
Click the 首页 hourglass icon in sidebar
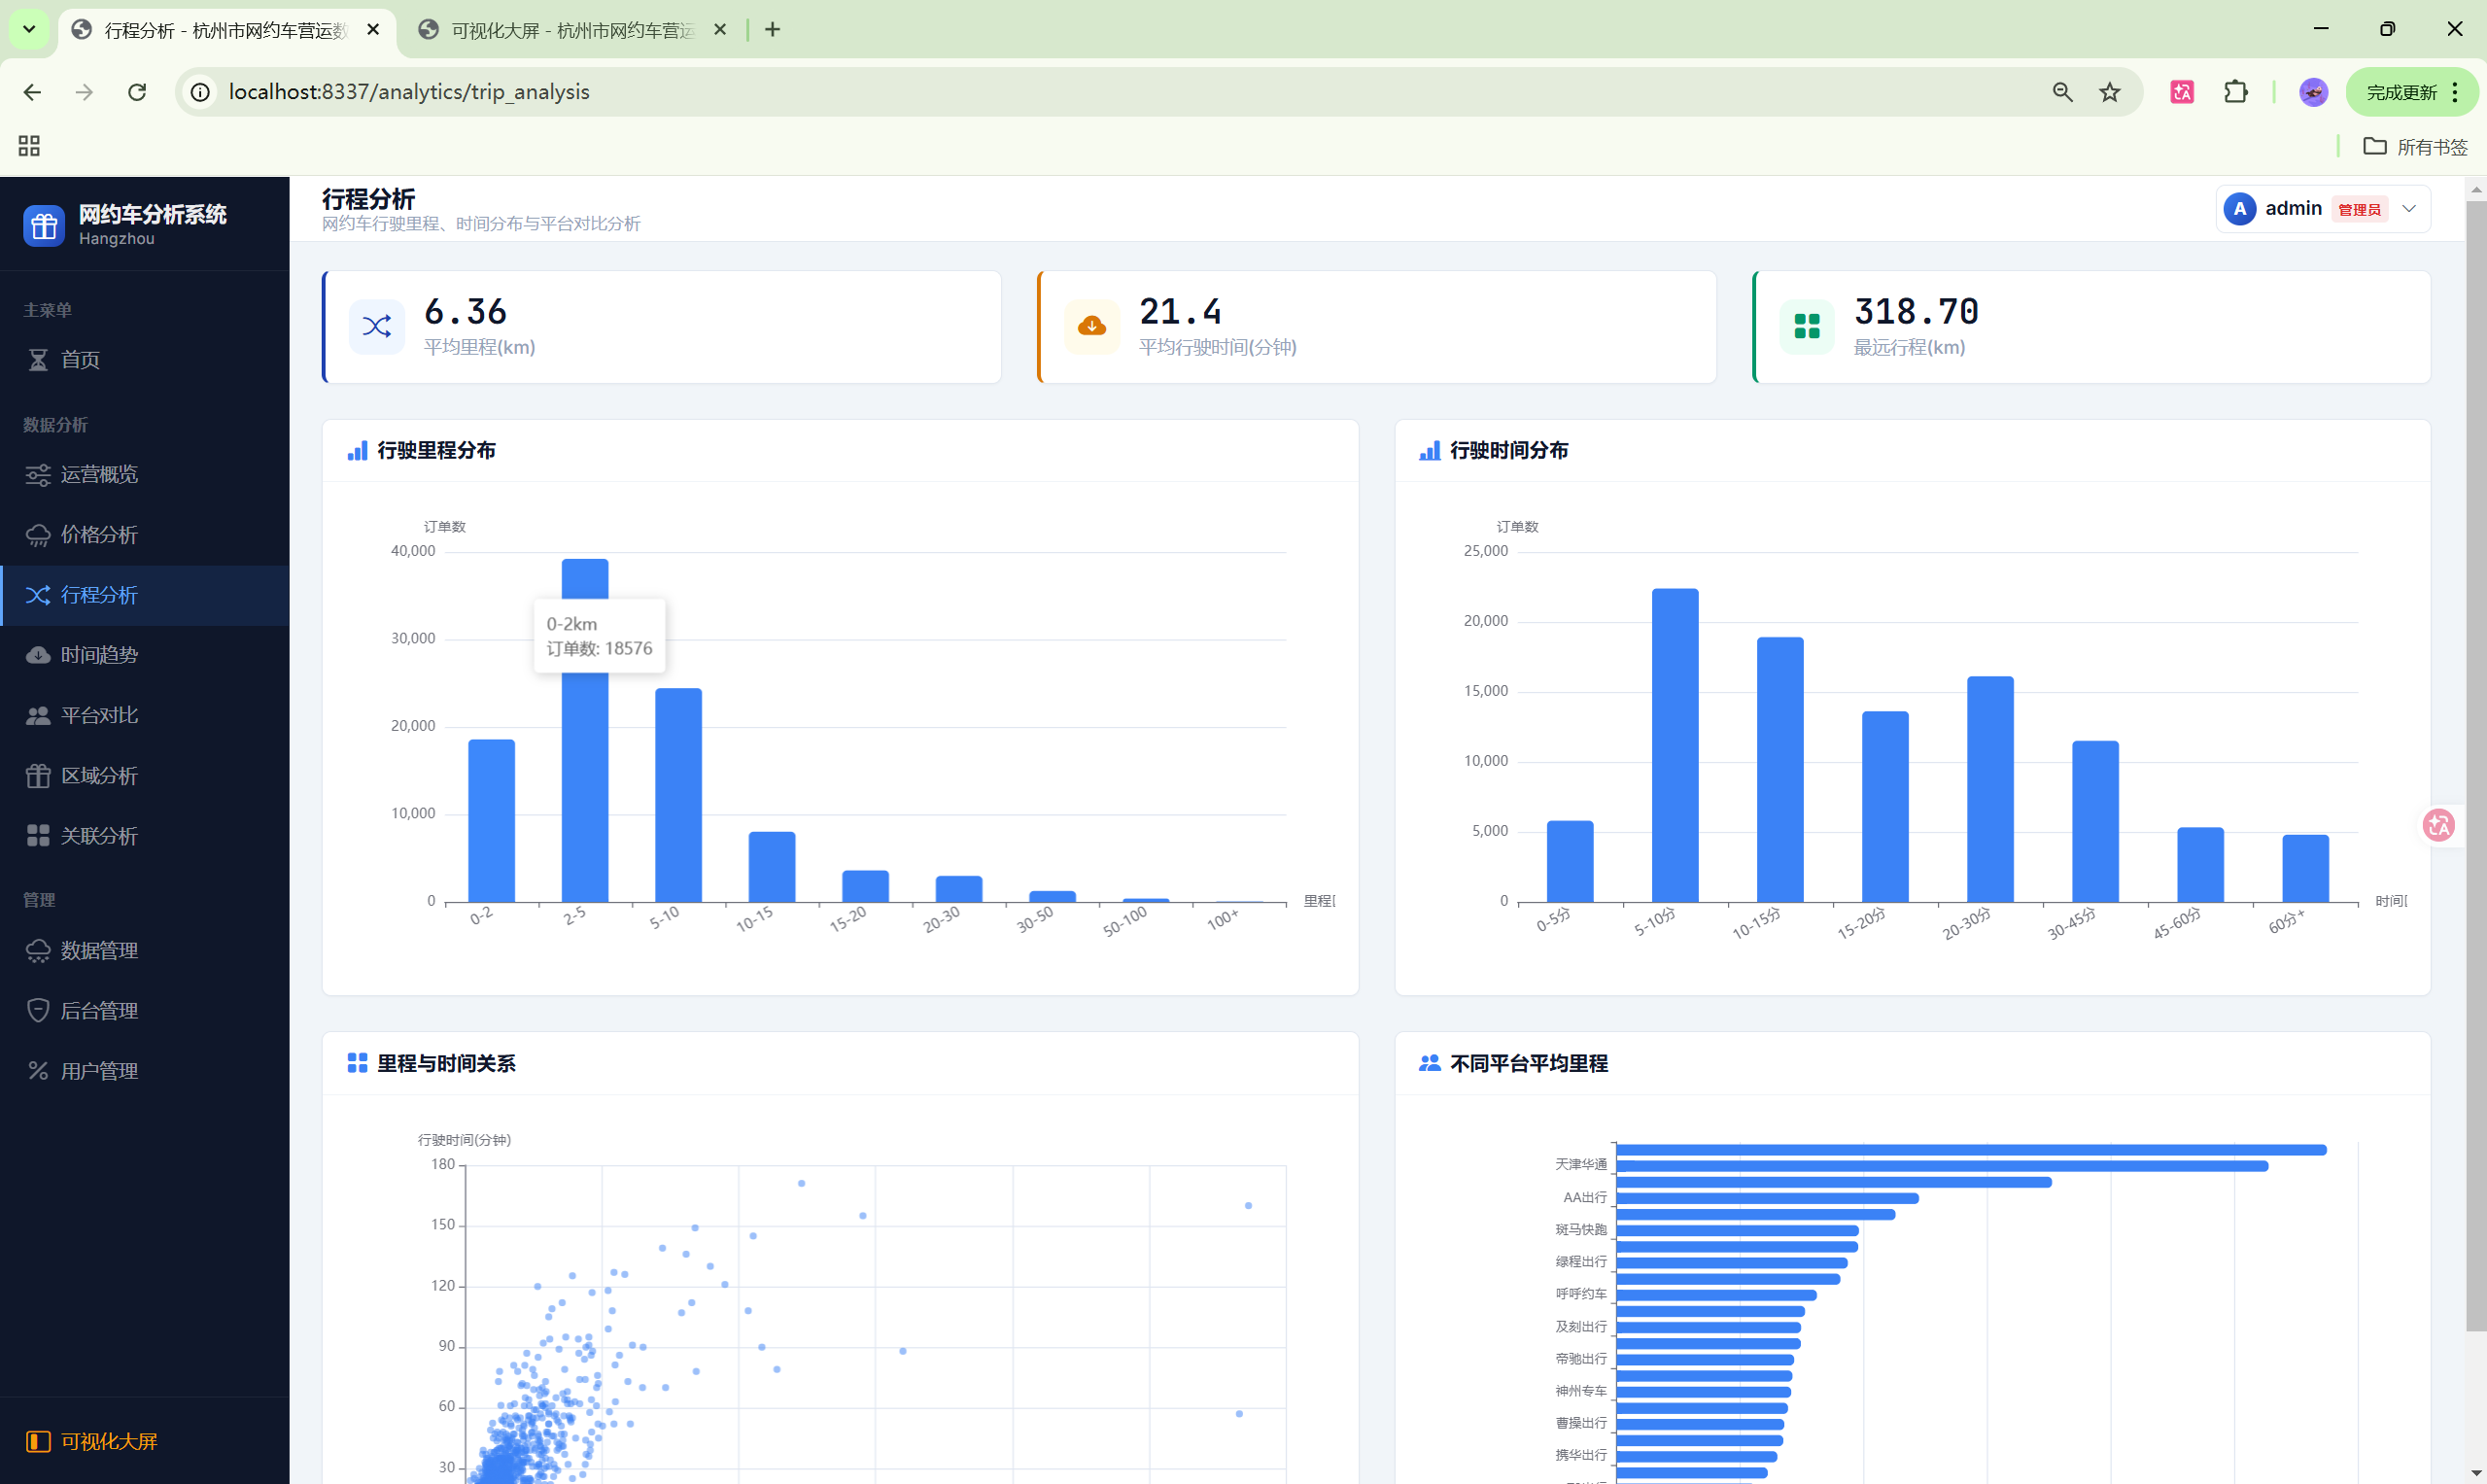[x=38, y=360]
